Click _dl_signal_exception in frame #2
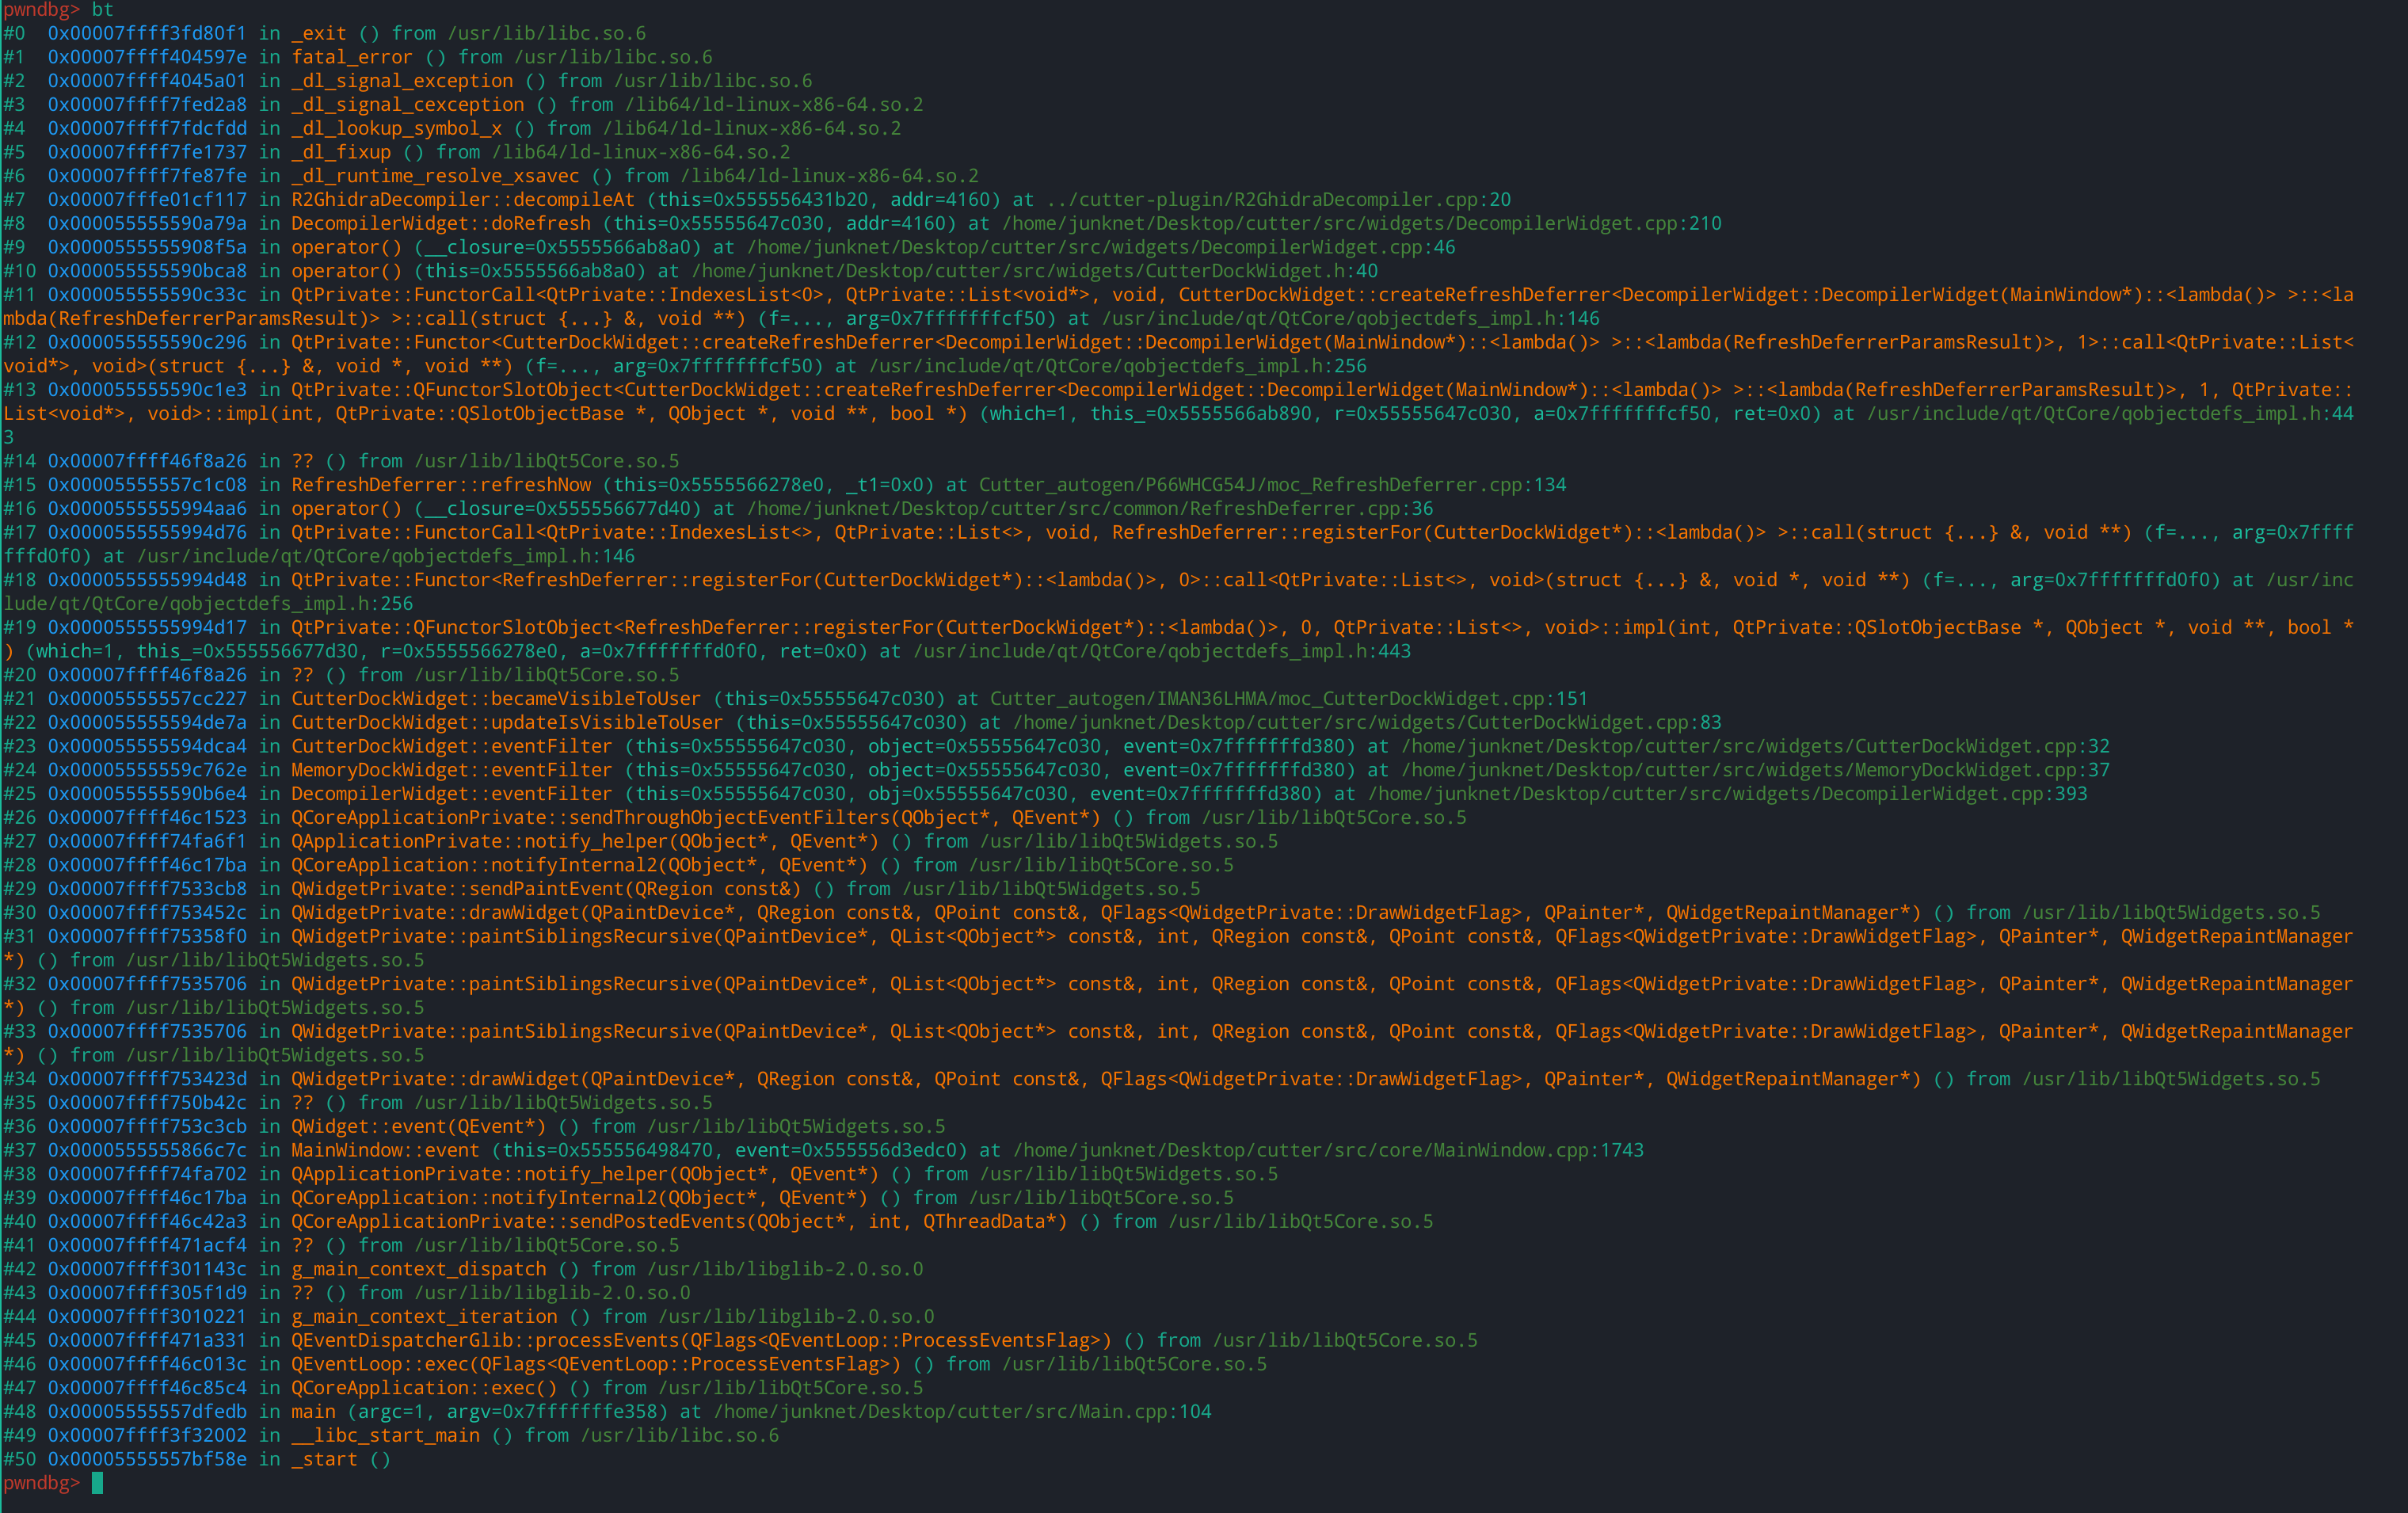Screen dimensions: 2408x1513 pyautogui.click(x=402, y=81)
